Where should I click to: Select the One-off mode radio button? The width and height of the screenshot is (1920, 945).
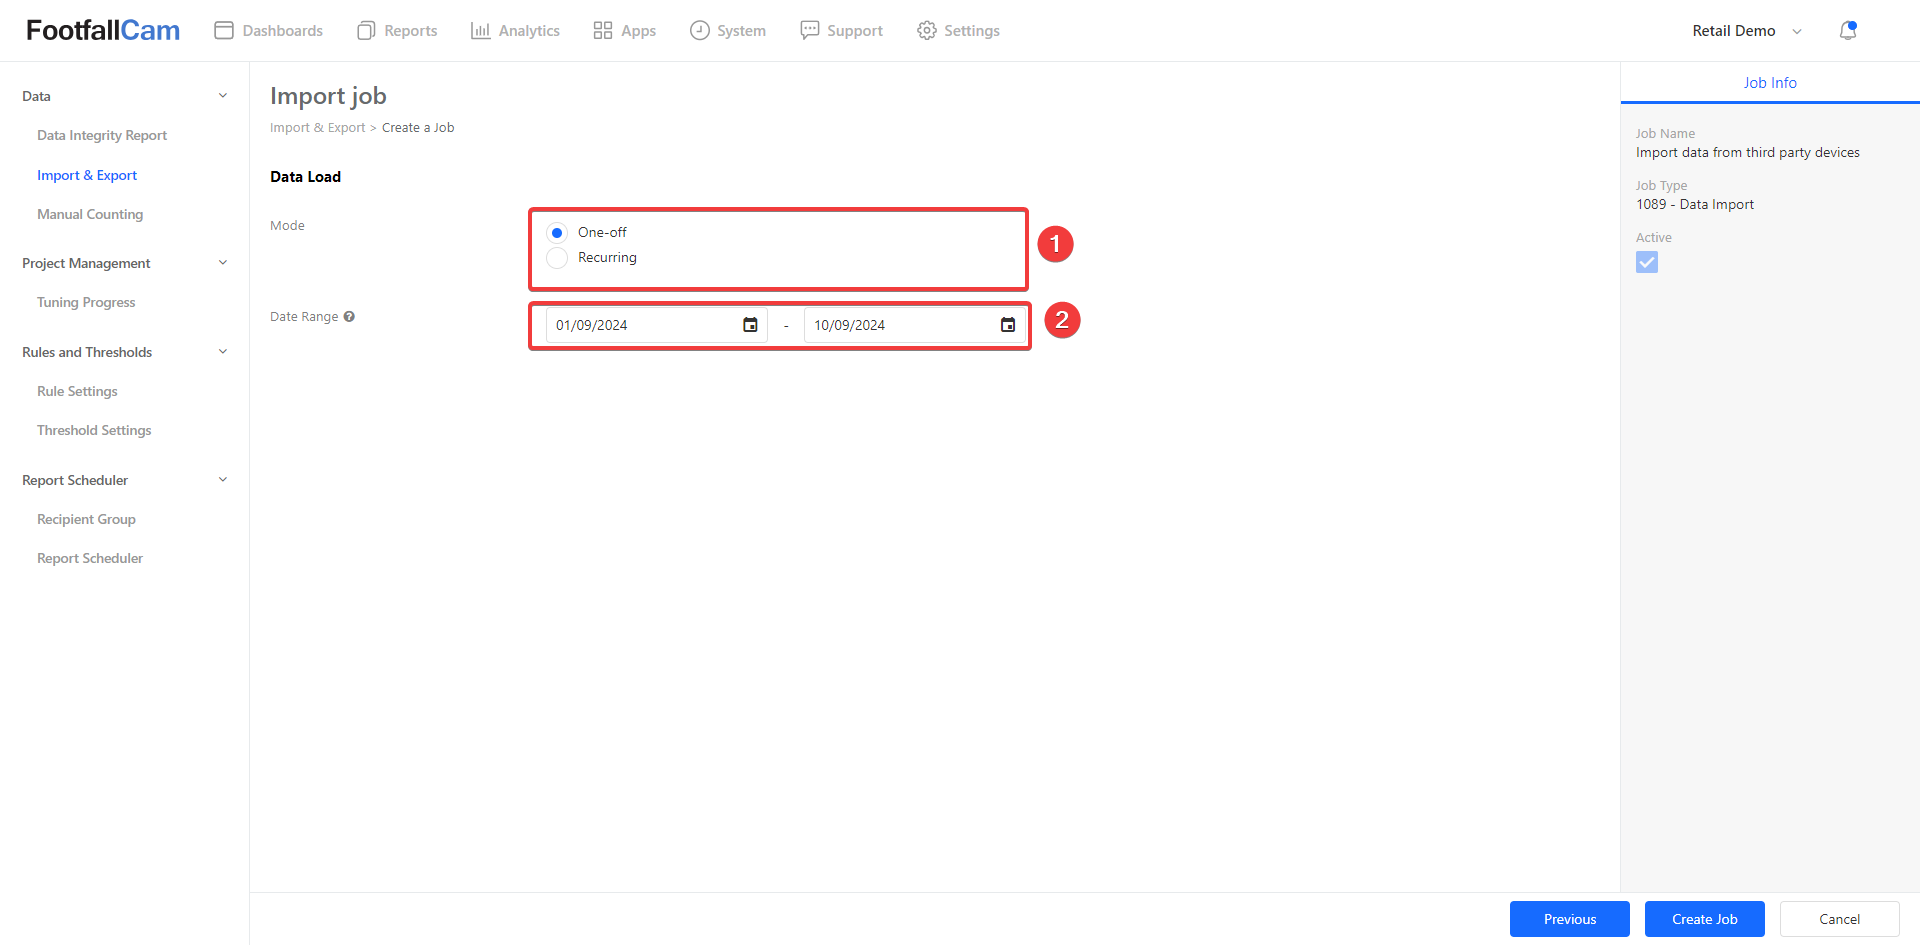point(557,232)
